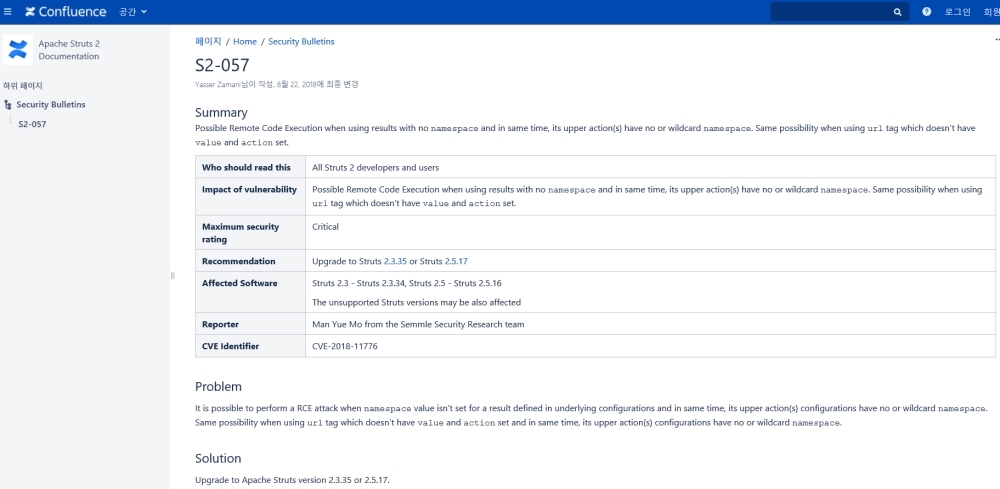Click the Summary heading
Screen dimensions: 1000x489
click(x=221, y=112)
